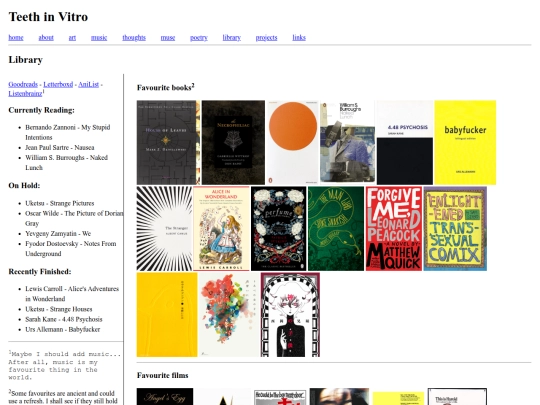Click the yellow babyfucker book cover
540x405 pixels.
(465, 142)
